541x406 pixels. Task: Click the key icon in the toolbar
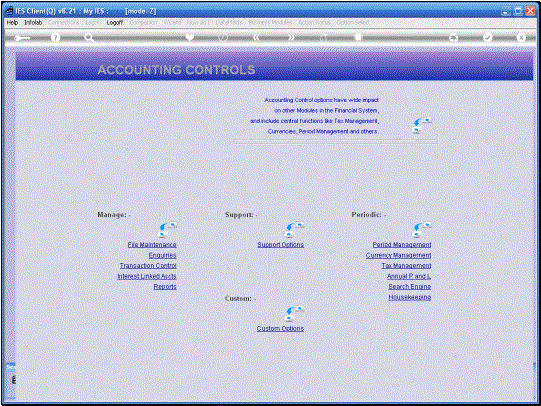22,38
